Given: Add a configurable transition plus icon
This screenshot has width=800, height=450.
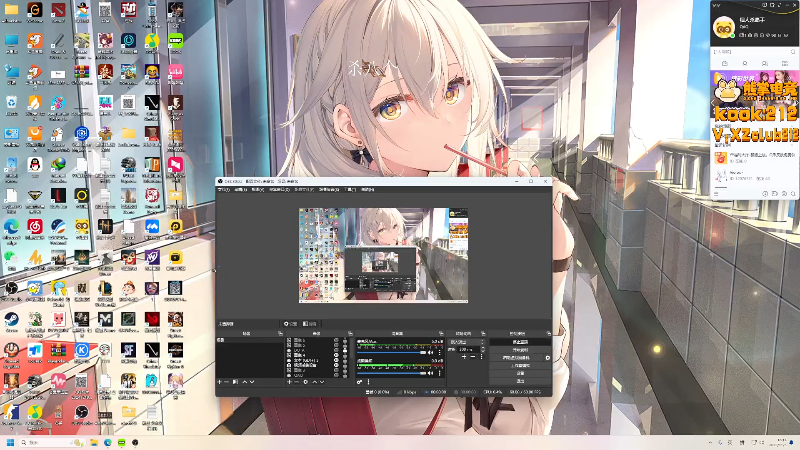Looking at the screenshot, I should tap(464, 357).
